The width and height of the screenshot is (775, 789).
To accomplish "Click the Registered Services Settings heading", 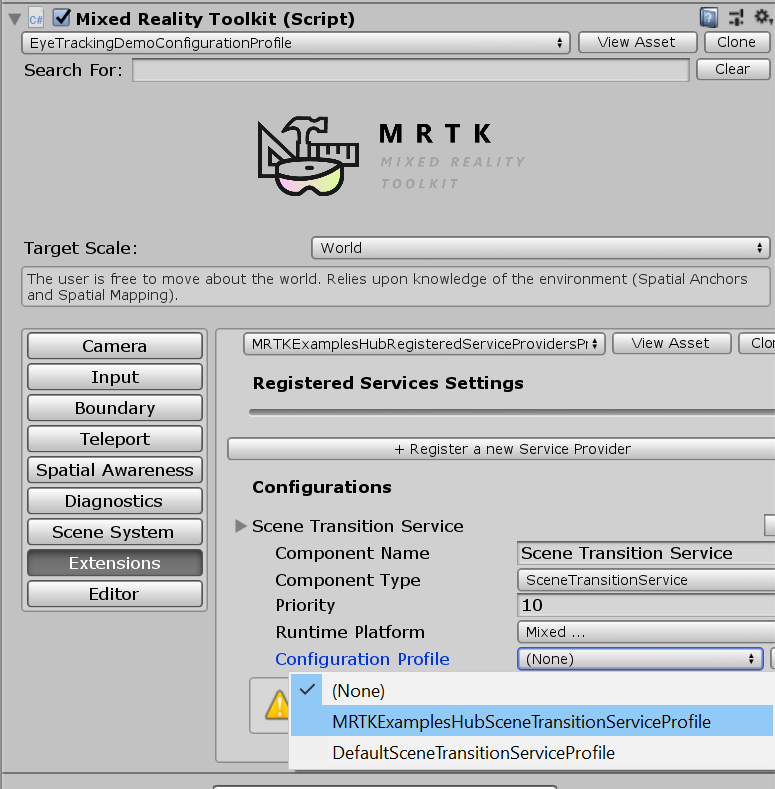I will 388,383.
